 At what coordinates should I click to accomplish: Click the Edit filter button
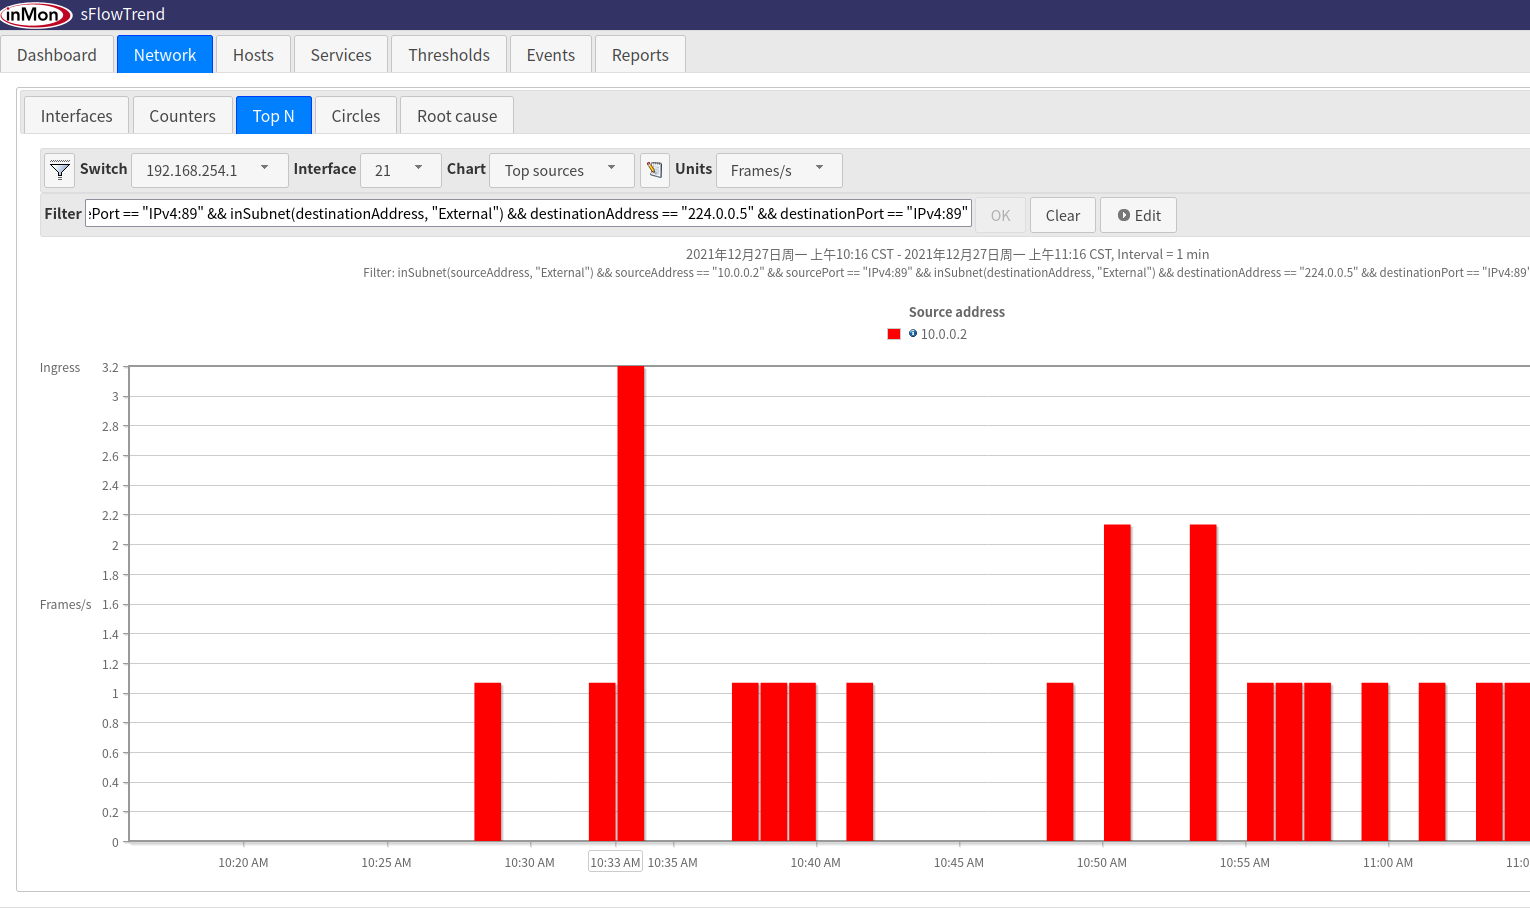point(1139,215)
